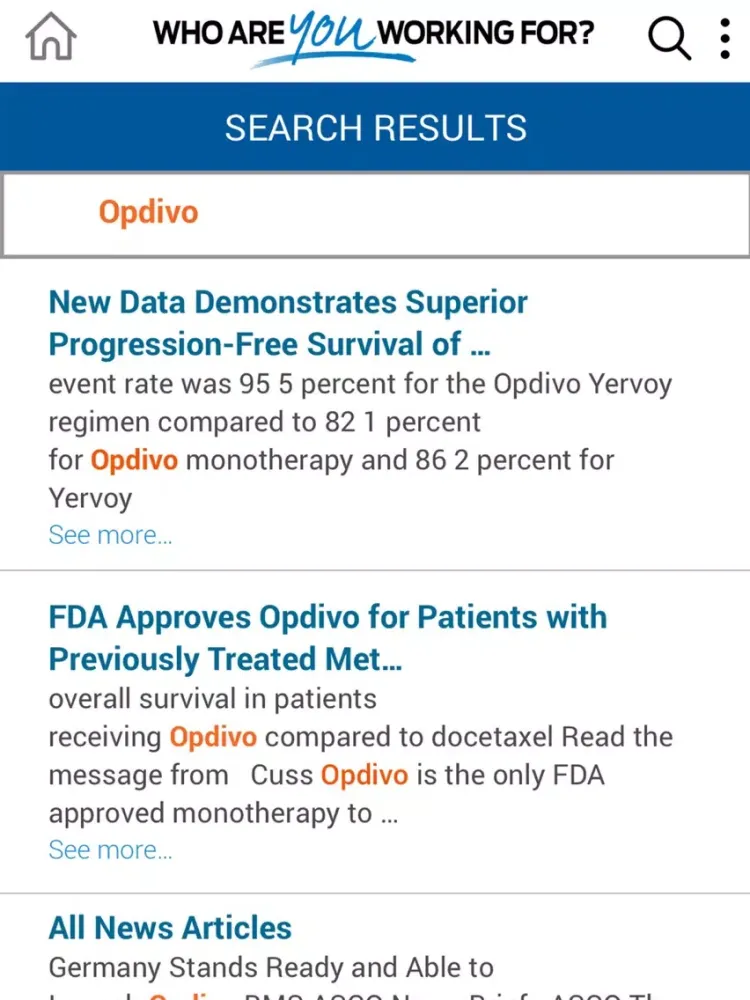Click highlighted Opdivo before 'compared to docetaxel'
Viewport: 750px width, 1000px height.
[x=213, y=737]
